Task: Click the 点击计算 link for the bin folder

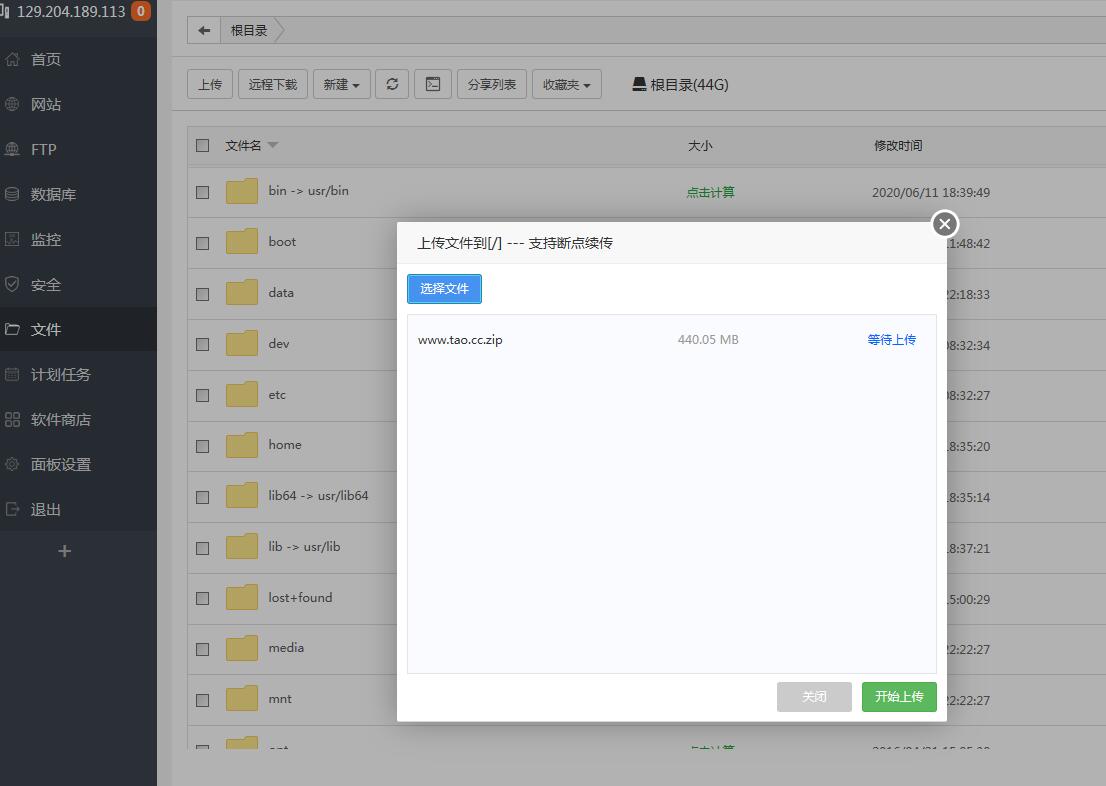Action: [x=710, y=192]
